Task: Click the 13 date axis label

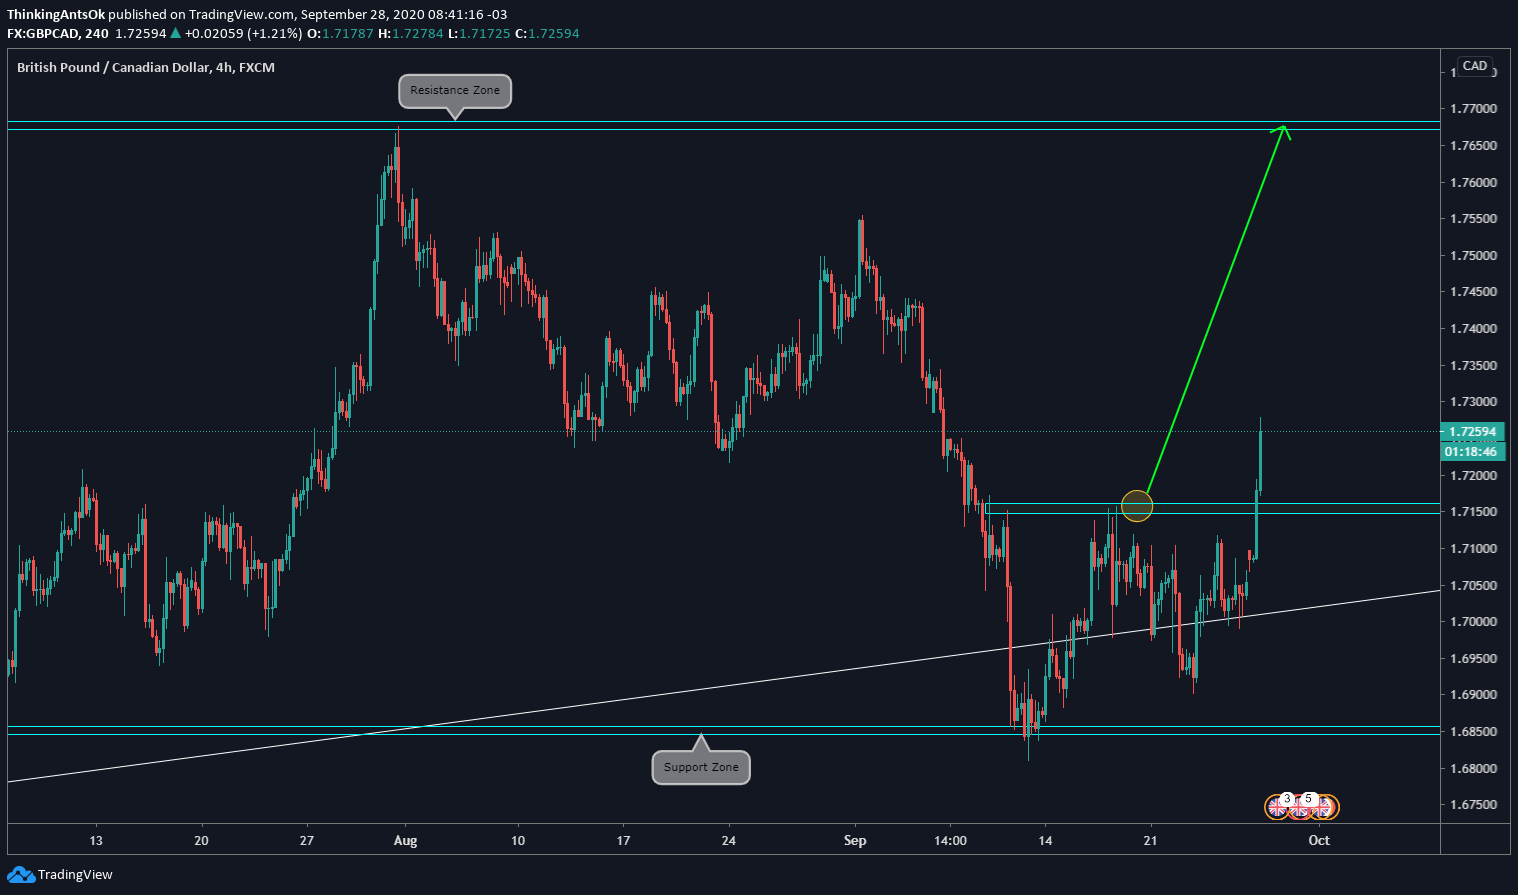Action: click(96, 841)
